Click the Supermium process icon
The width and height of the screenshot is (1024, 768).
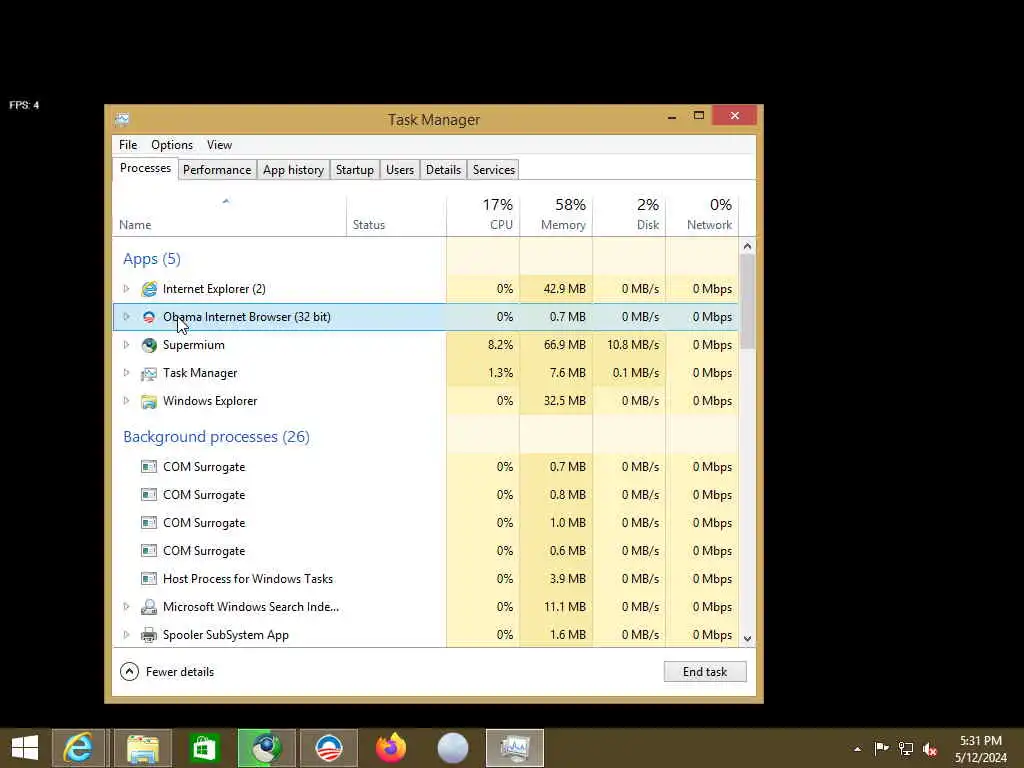click(x=149, y=345)
